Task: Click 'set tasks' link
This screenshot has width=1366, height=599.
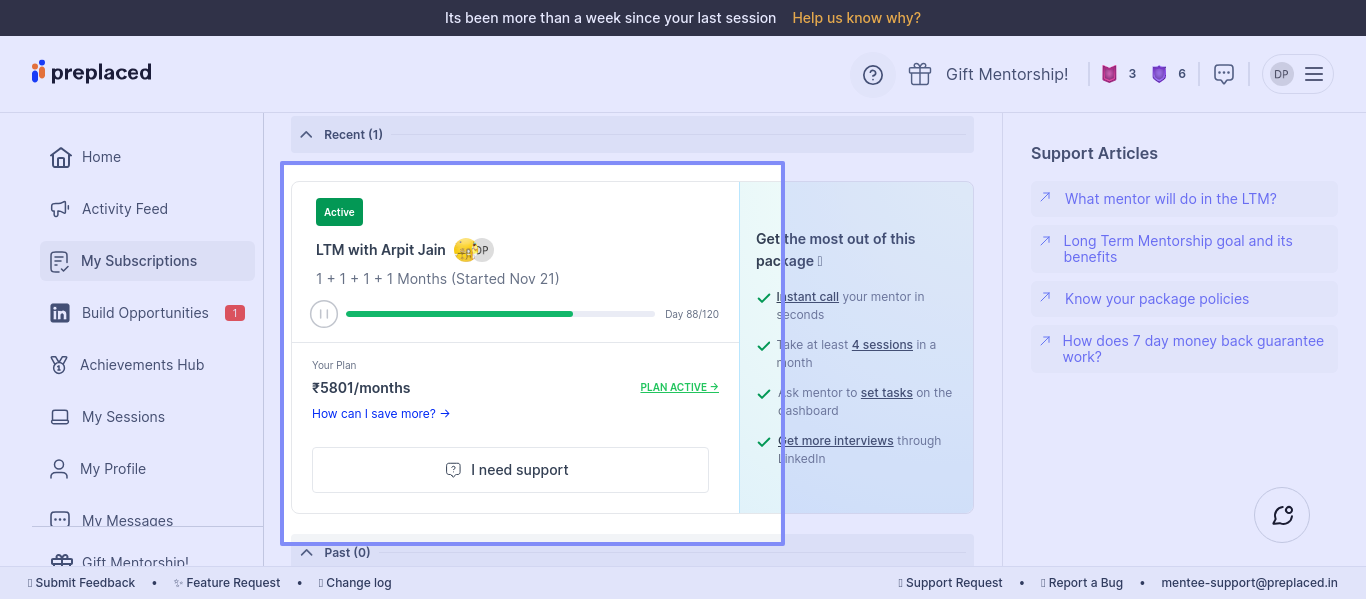Action: pyautogui.click(x=887, y=393)
